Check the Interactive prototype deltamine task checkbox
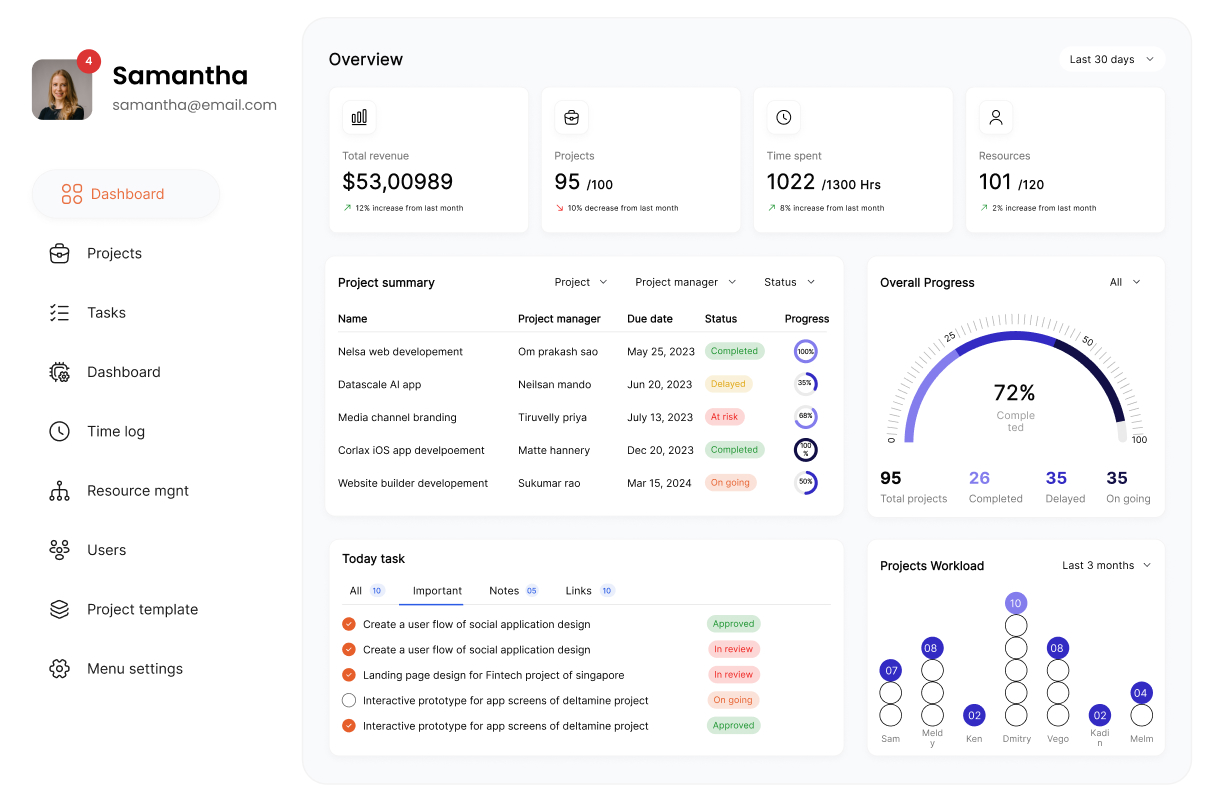The height and width of the screenshot is (808, 1210). pyautogui.click(x=350, y=700)
